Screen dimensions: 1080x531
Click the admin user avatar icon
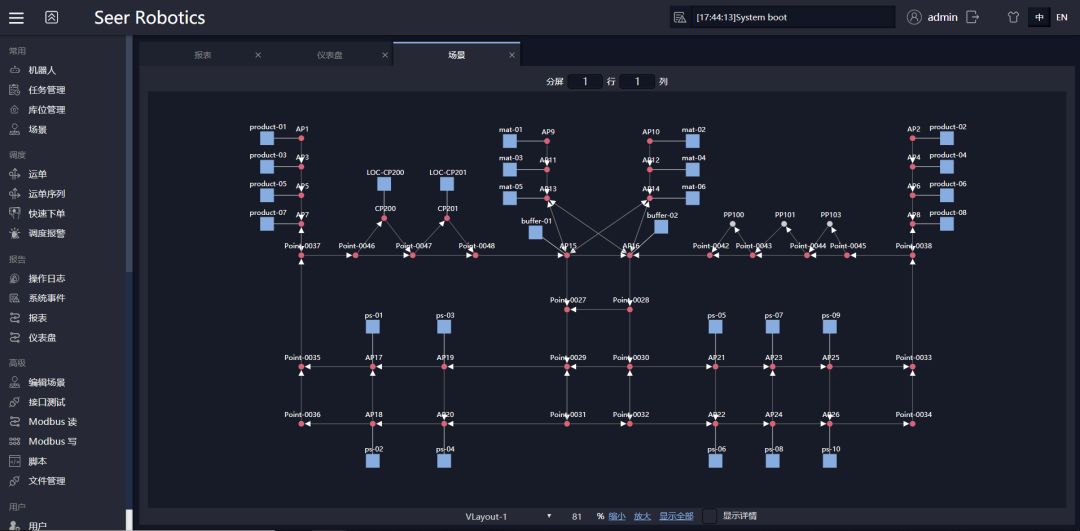[x=914, y=17]
